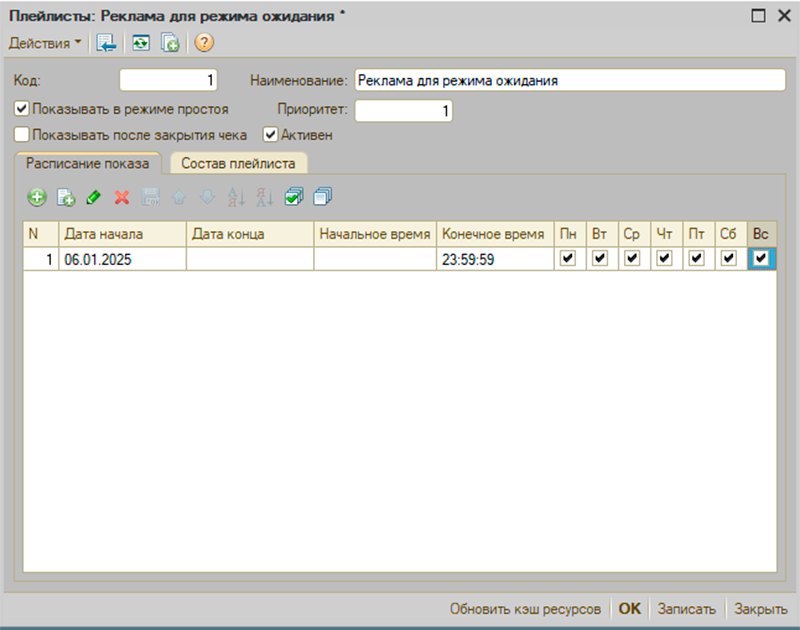This screenshot has height=630, width=800.
Task: Confirm with the OK button
Action: 630,609
